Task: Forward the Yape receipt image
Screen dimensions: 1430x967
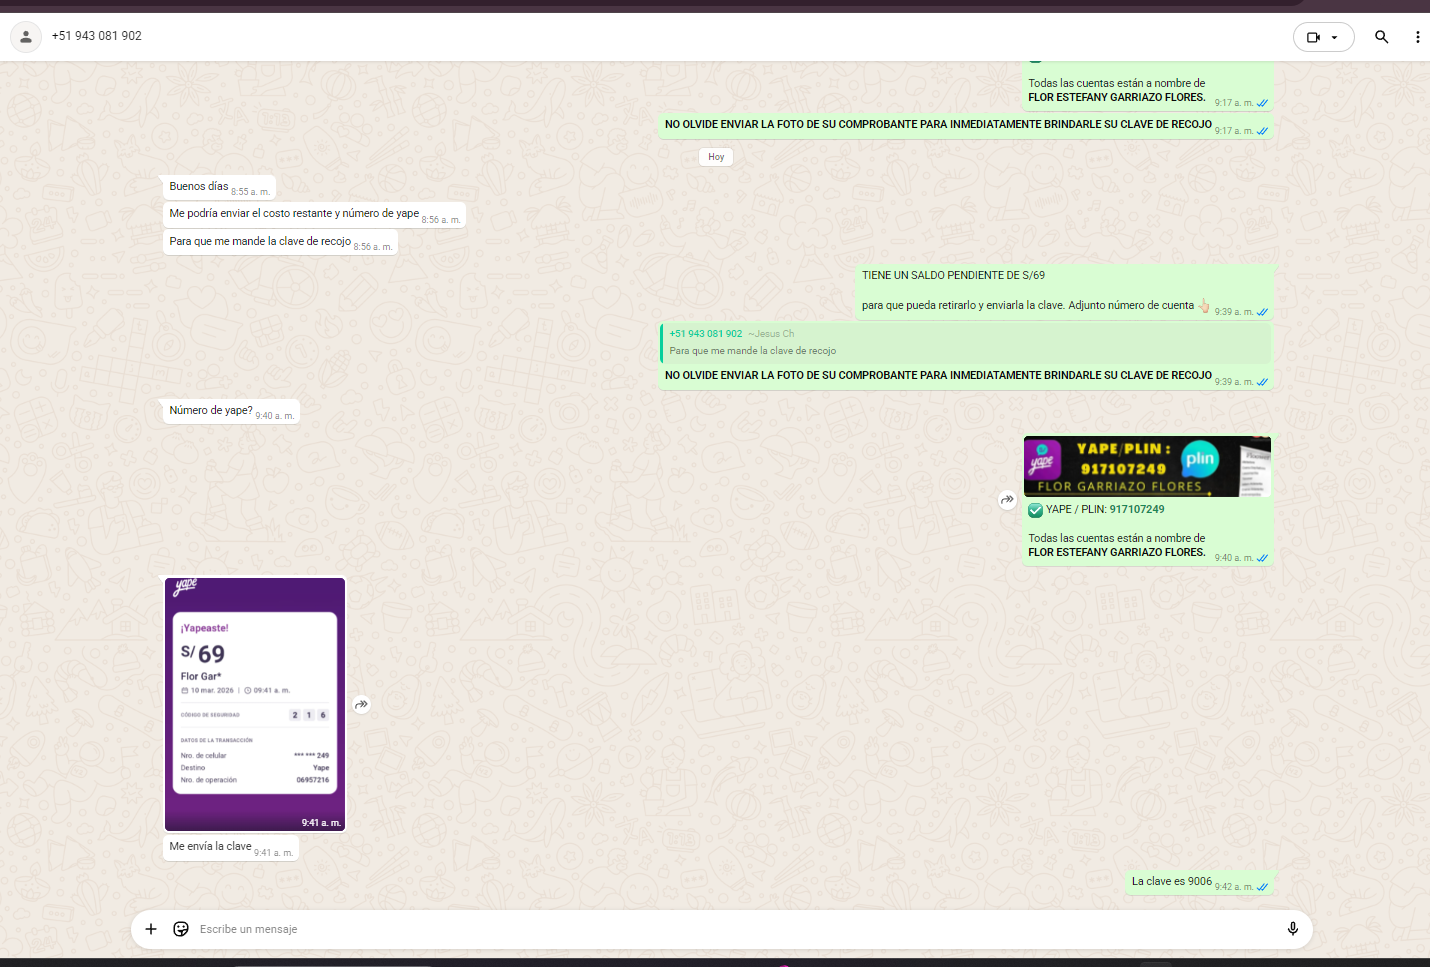Action: (x=362, y=704)
